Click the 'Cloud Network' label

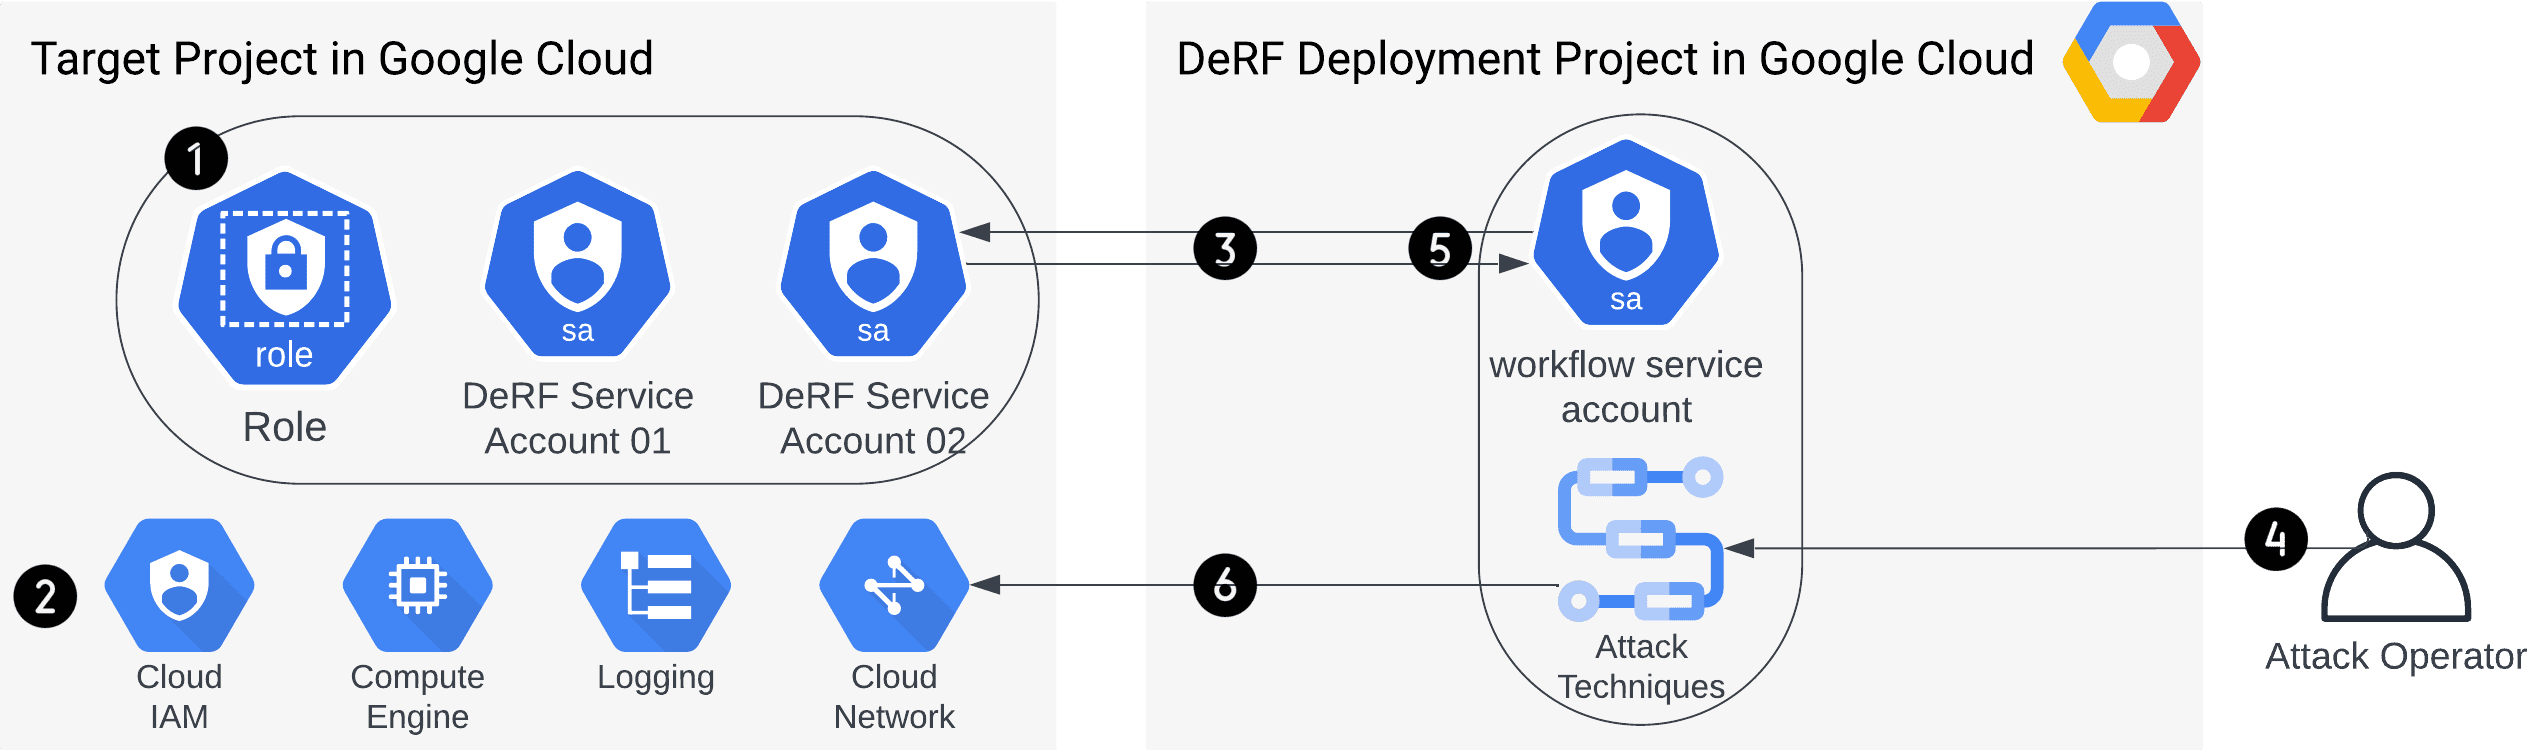(894, 696)
